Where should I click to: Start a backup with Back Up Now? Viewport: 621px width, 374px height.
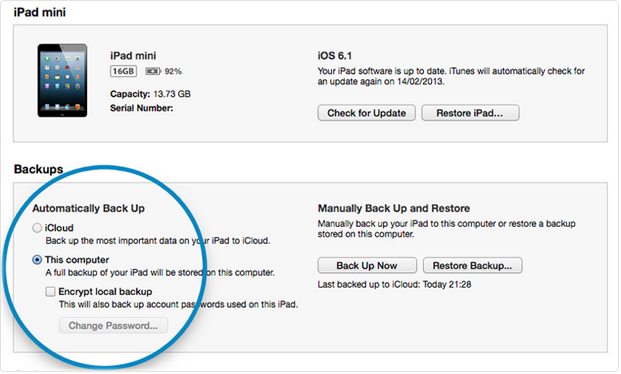[x=367, y=265]
